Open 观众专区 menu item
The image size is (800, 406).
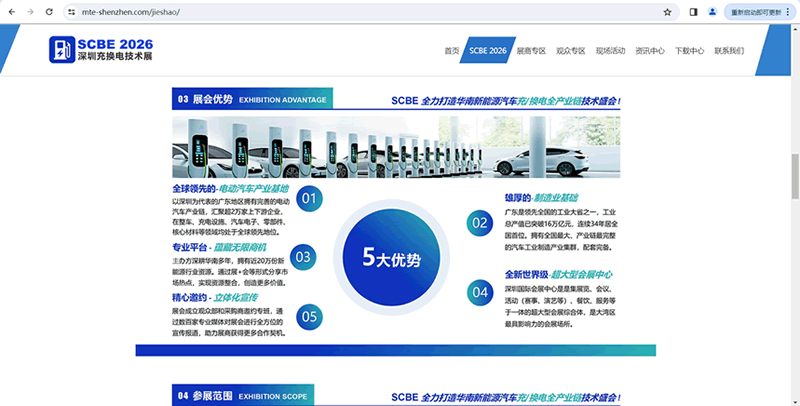(570, 50)
